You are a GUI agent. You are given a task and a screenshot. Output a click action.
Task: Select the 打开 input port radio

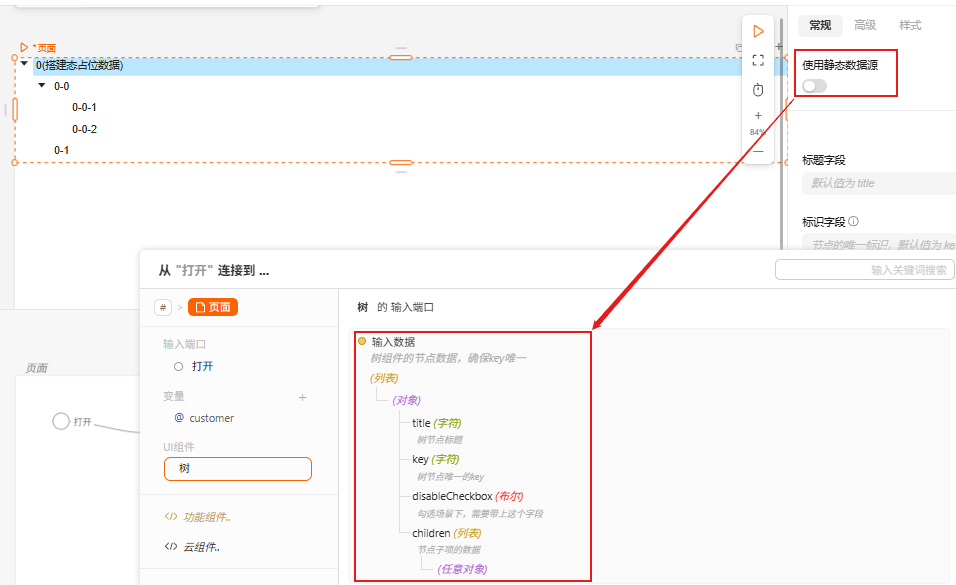coord(178,366)
